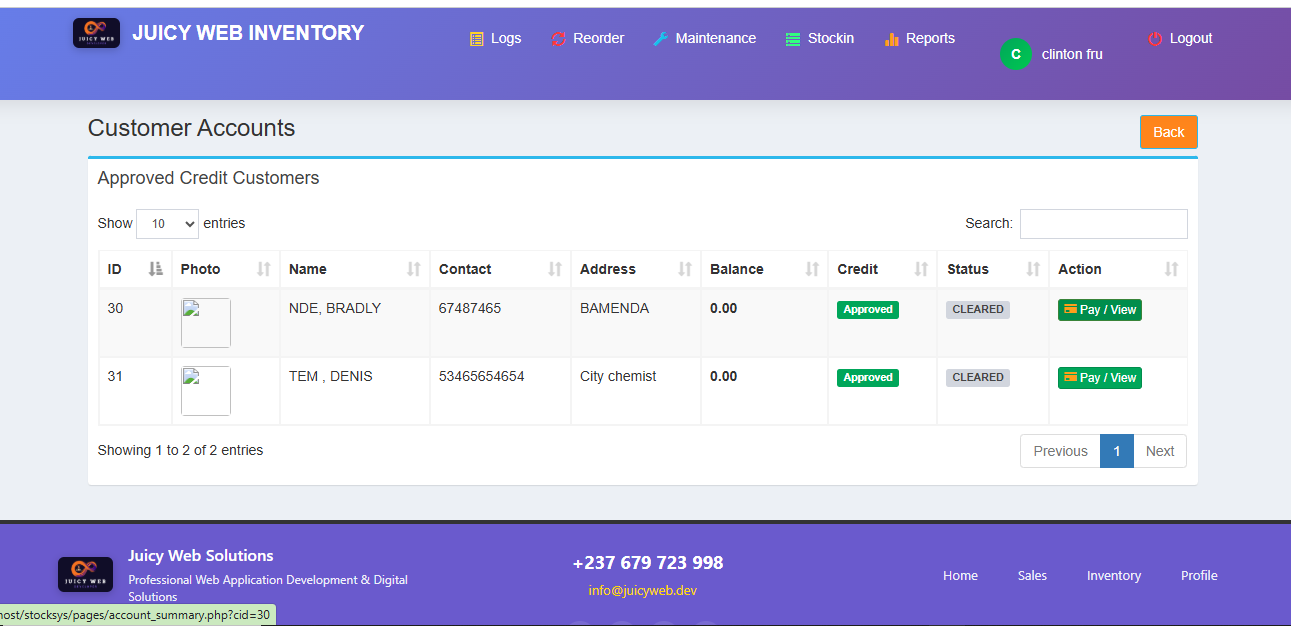The image size is (1291, 626).
Task: Open the Juicy Web logo in the header
Action: [96, 32]
